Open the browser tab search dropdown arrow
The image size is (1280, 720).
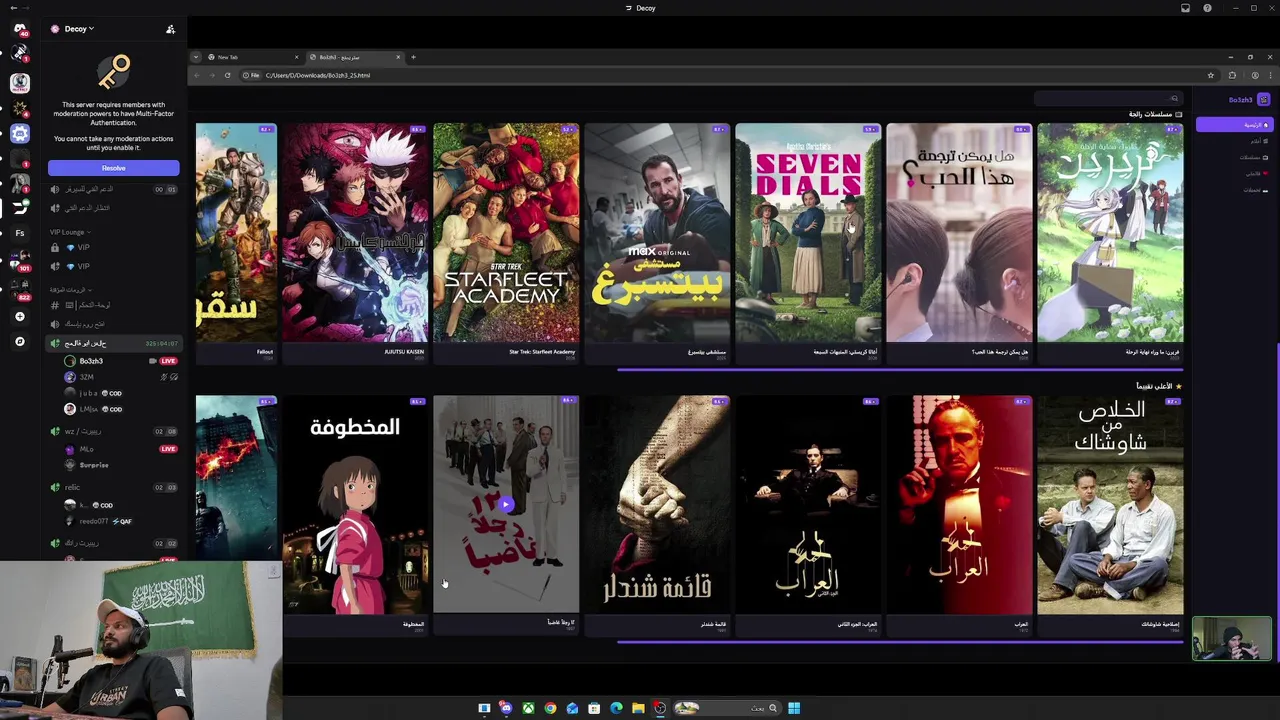click(x=196, y=57)
